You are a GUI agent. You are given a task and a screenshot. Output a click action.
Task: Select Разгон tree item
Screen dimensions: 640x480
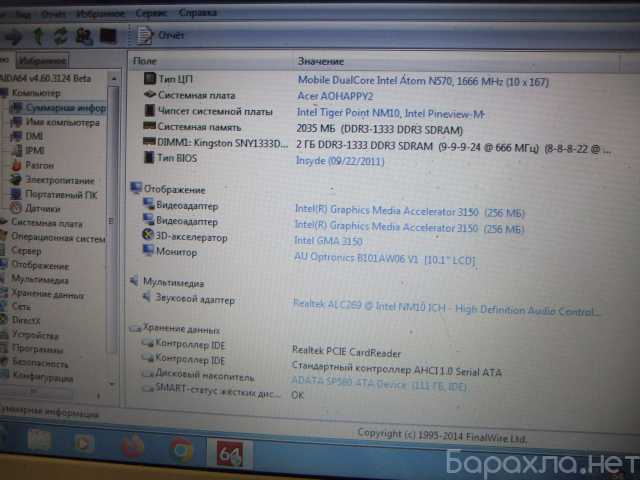tap(39, 165)
